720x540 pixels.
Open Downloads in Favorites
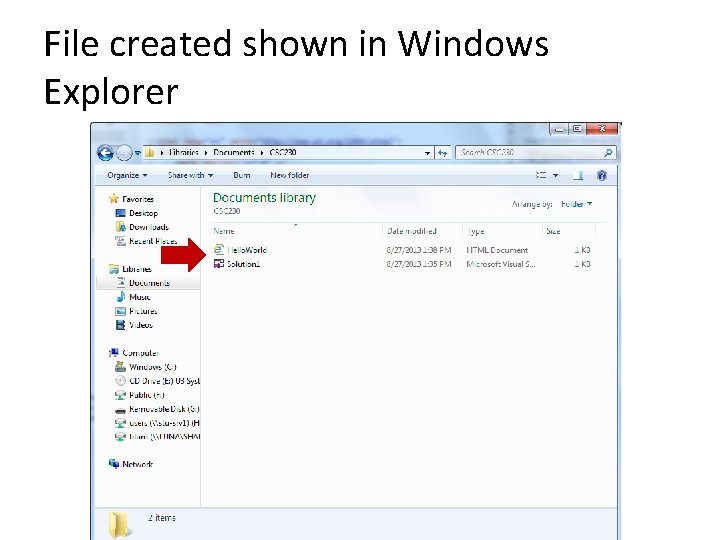coord(149,227)
